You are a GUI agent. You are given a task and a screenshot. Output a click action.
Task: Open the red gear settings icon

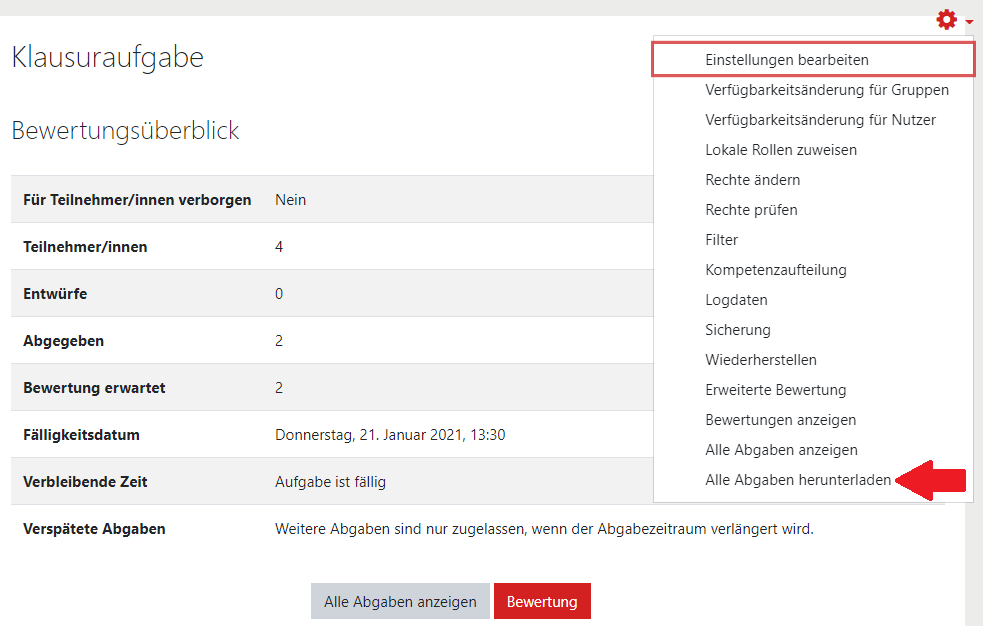point(946,19)
